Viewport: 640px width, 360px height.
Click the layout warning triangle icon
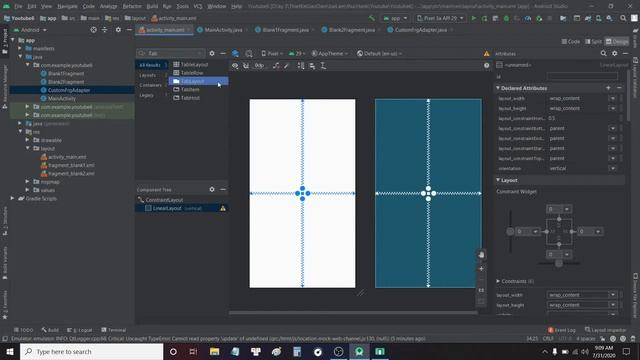click(x=487, y=53)
